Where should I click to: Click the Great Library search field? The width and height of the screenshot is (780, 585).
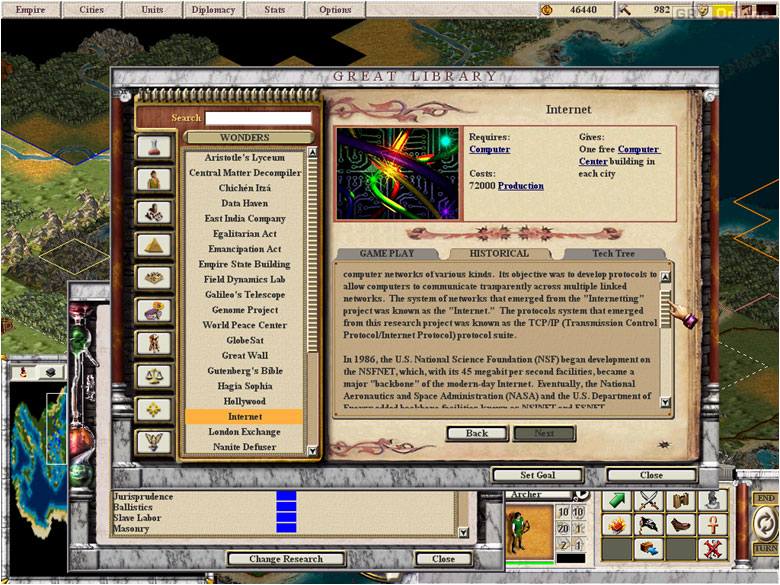point(258,117)
